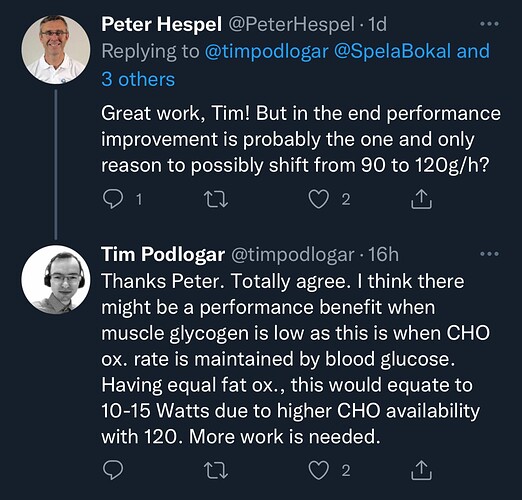522x500 pixels.
Task: Open Tim Podlogar's display name
Action: tap(163, 255)
